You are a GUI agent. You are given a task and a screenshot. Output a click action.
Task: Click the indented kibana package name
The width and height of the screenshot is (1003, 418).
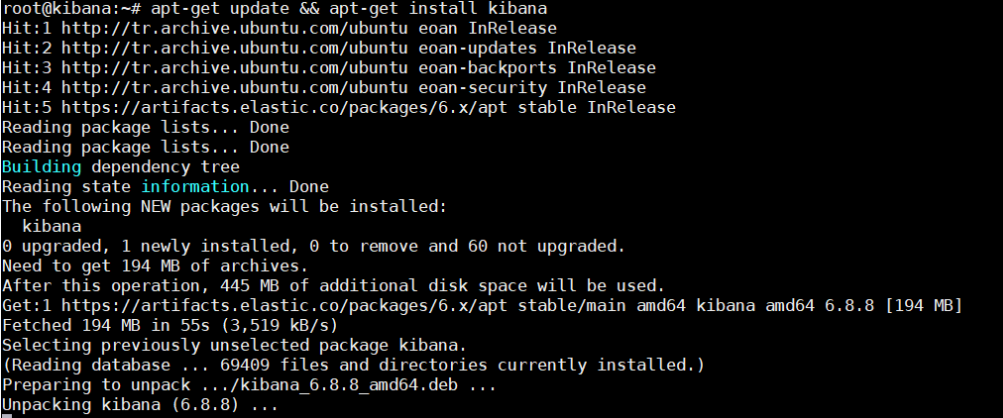(52, 227)
